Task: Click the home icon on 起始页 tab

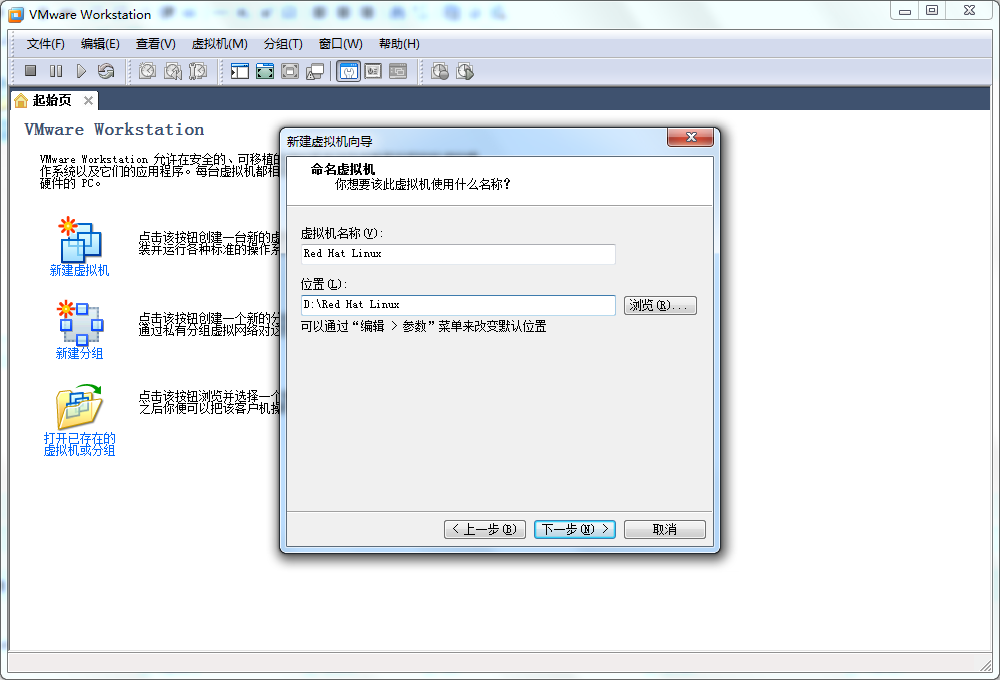Action: tap(21, 101)
